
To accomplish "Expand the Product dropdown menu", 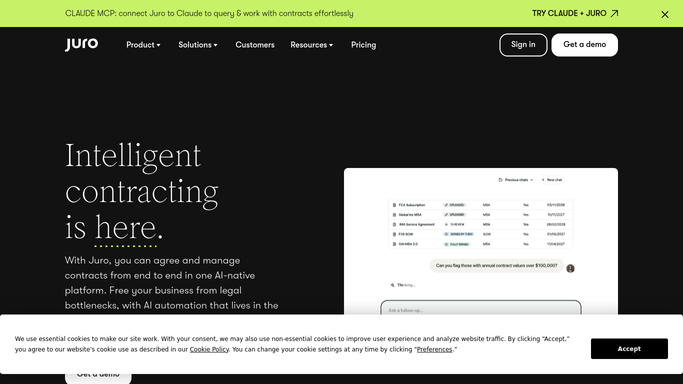I will click(143, 45).
